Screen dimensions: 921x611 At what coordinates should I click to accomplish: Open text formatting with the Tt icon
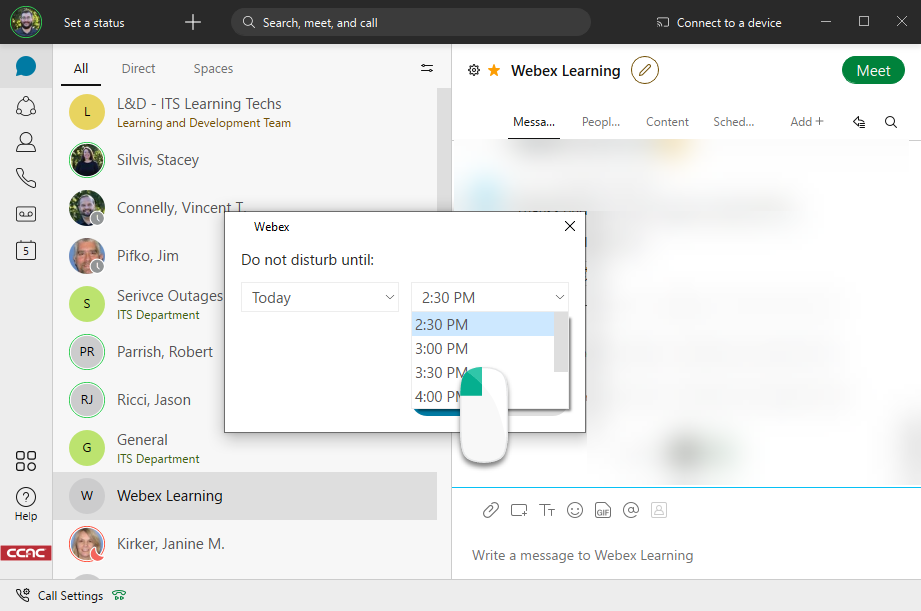pyautogui.click(x=547, y=510)
